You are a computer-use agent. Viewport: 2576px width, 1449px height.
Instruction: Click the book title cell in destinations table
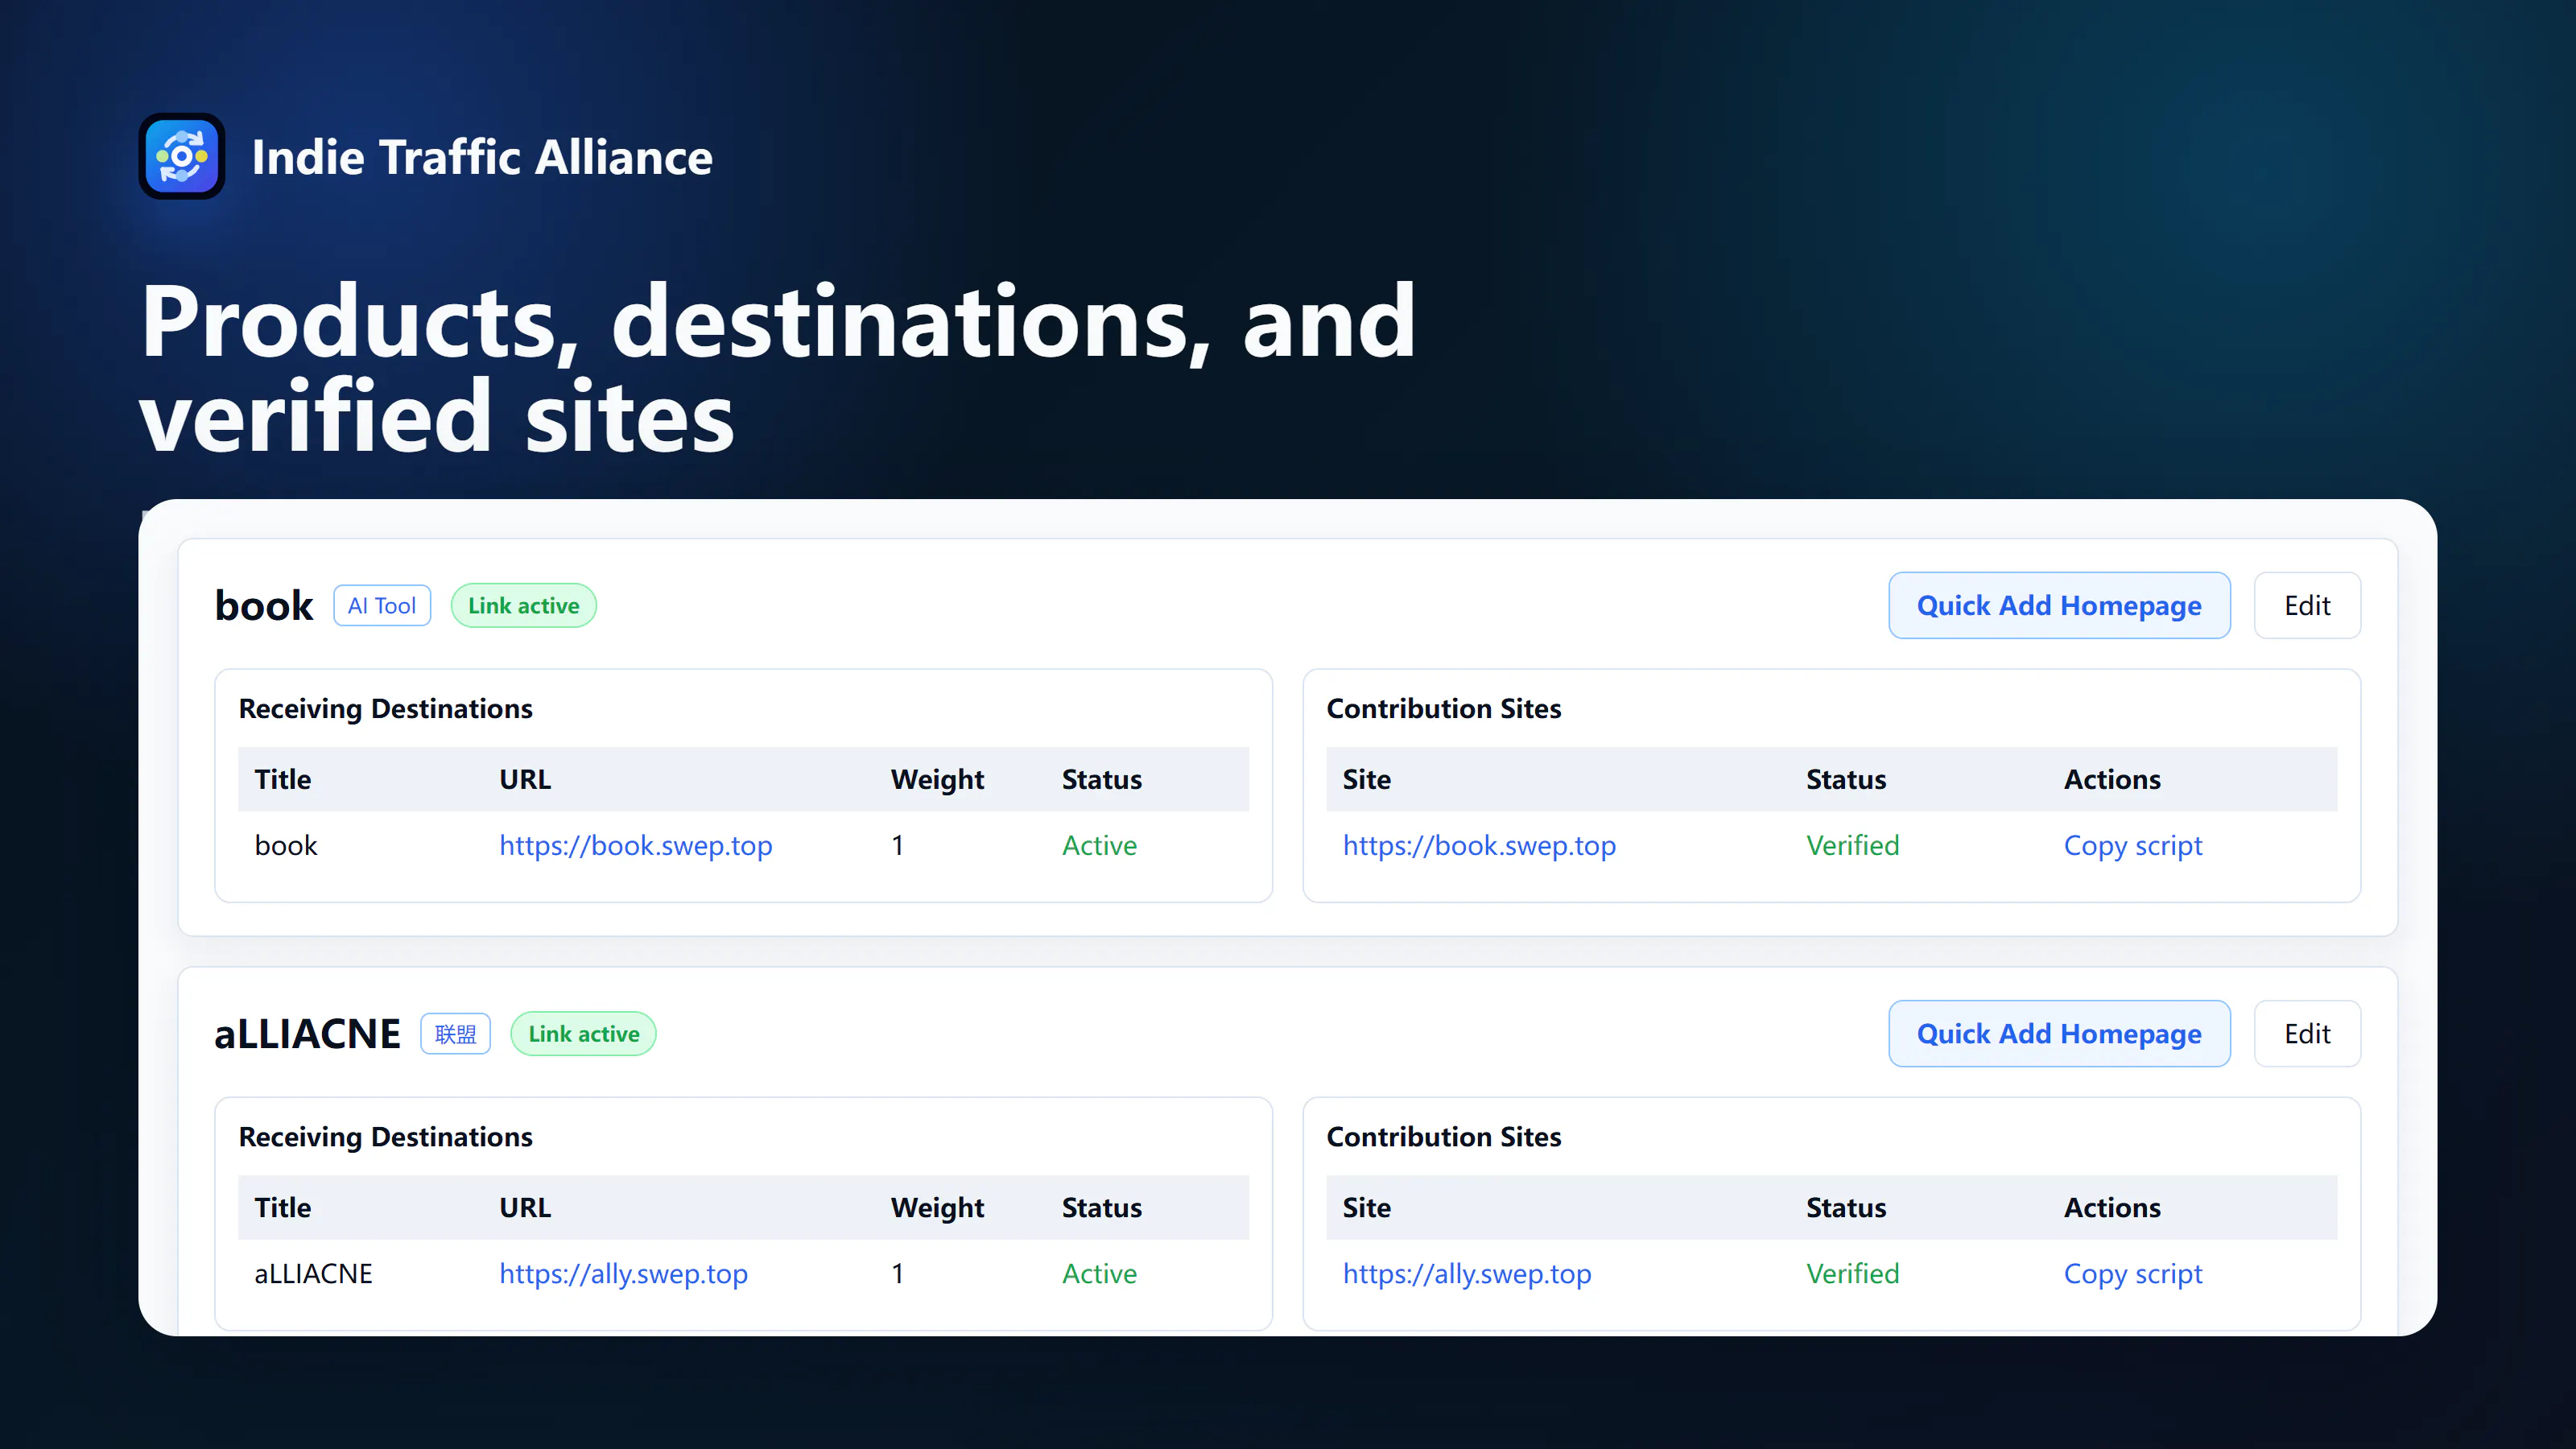point(286,845)
